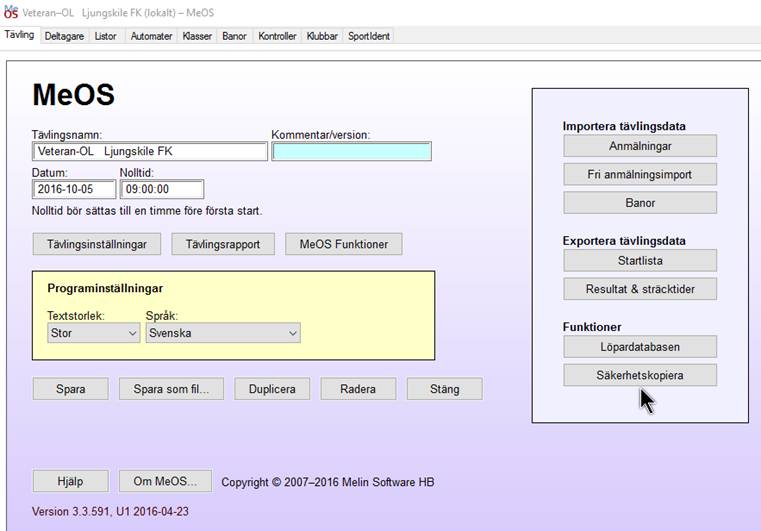Click the Copyright Melin Software HB text

(328, 482)
